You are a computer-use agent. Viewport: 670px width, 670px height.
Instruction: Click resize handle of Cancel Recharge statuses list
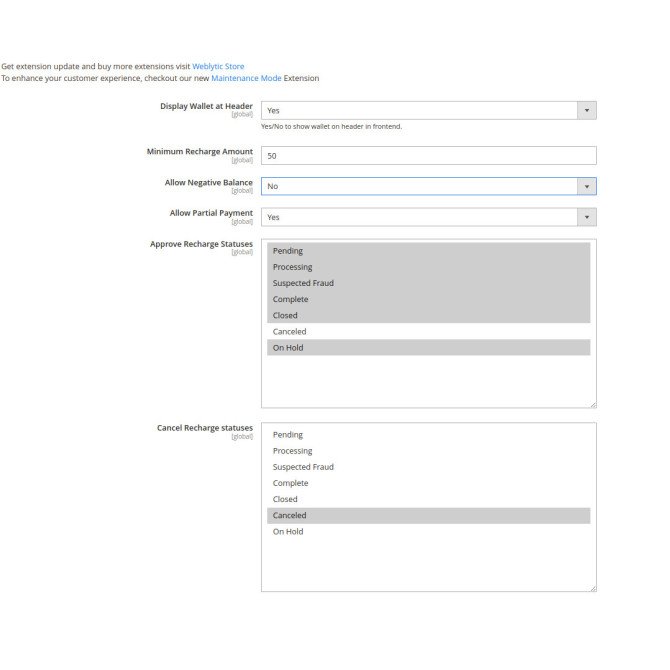[593, 588]
